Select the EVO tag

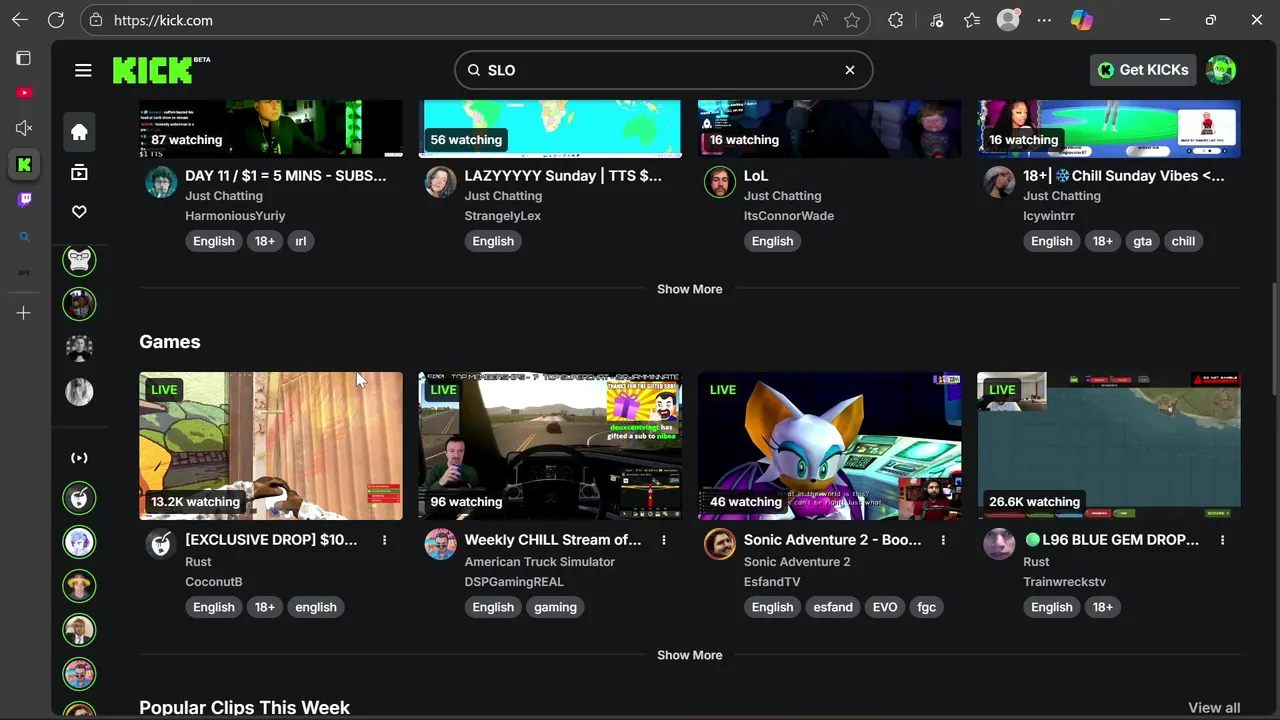pyautogui.click(x=885, y=607)
